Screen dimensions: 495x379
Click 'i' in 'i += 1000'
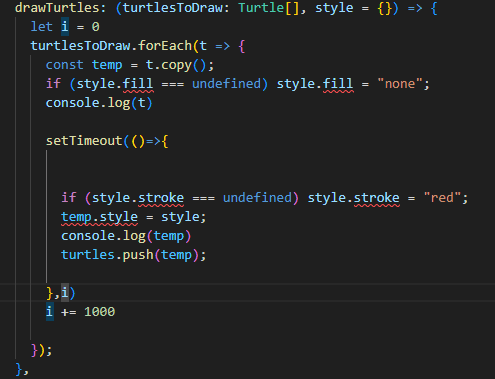click(x=49, y=312)
